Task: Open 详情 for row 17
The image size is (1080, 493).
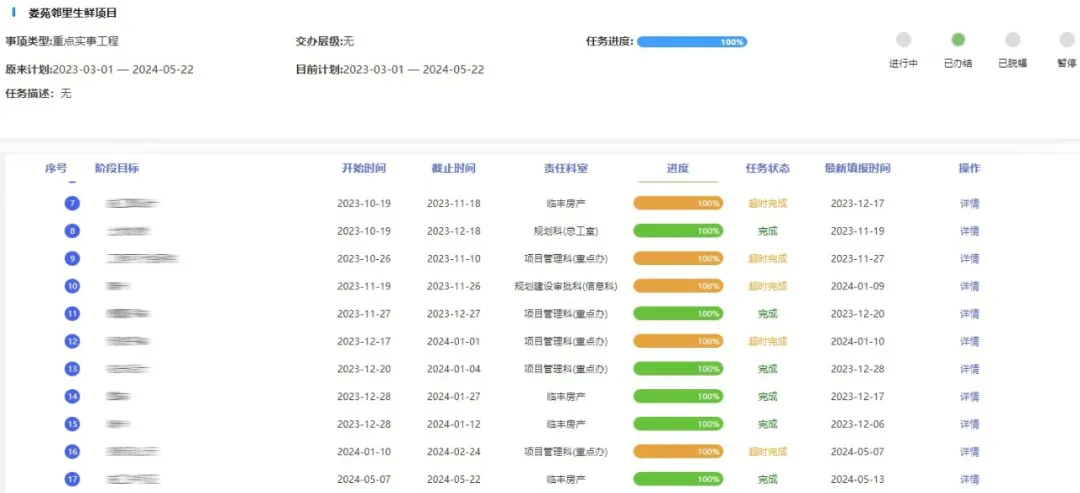Action: [x=969, y=479]
